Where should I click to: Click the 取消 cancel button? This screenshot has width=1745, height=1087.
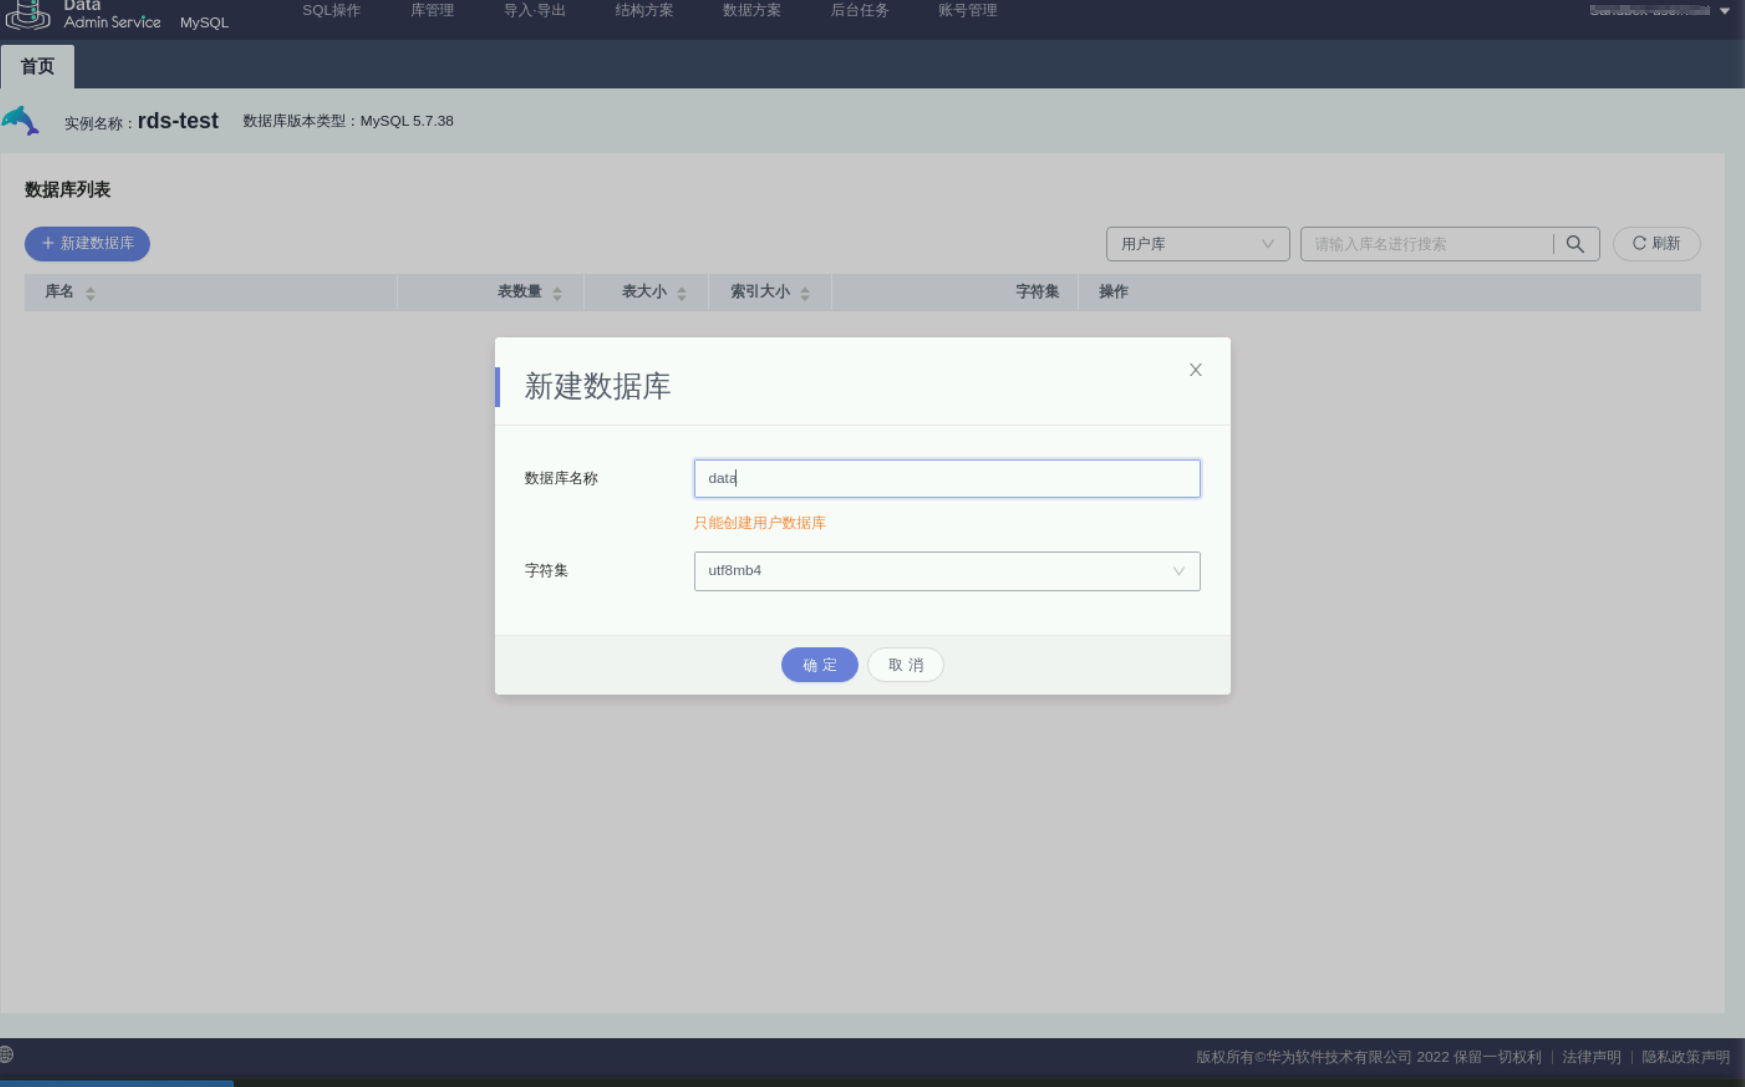point(905,665)
